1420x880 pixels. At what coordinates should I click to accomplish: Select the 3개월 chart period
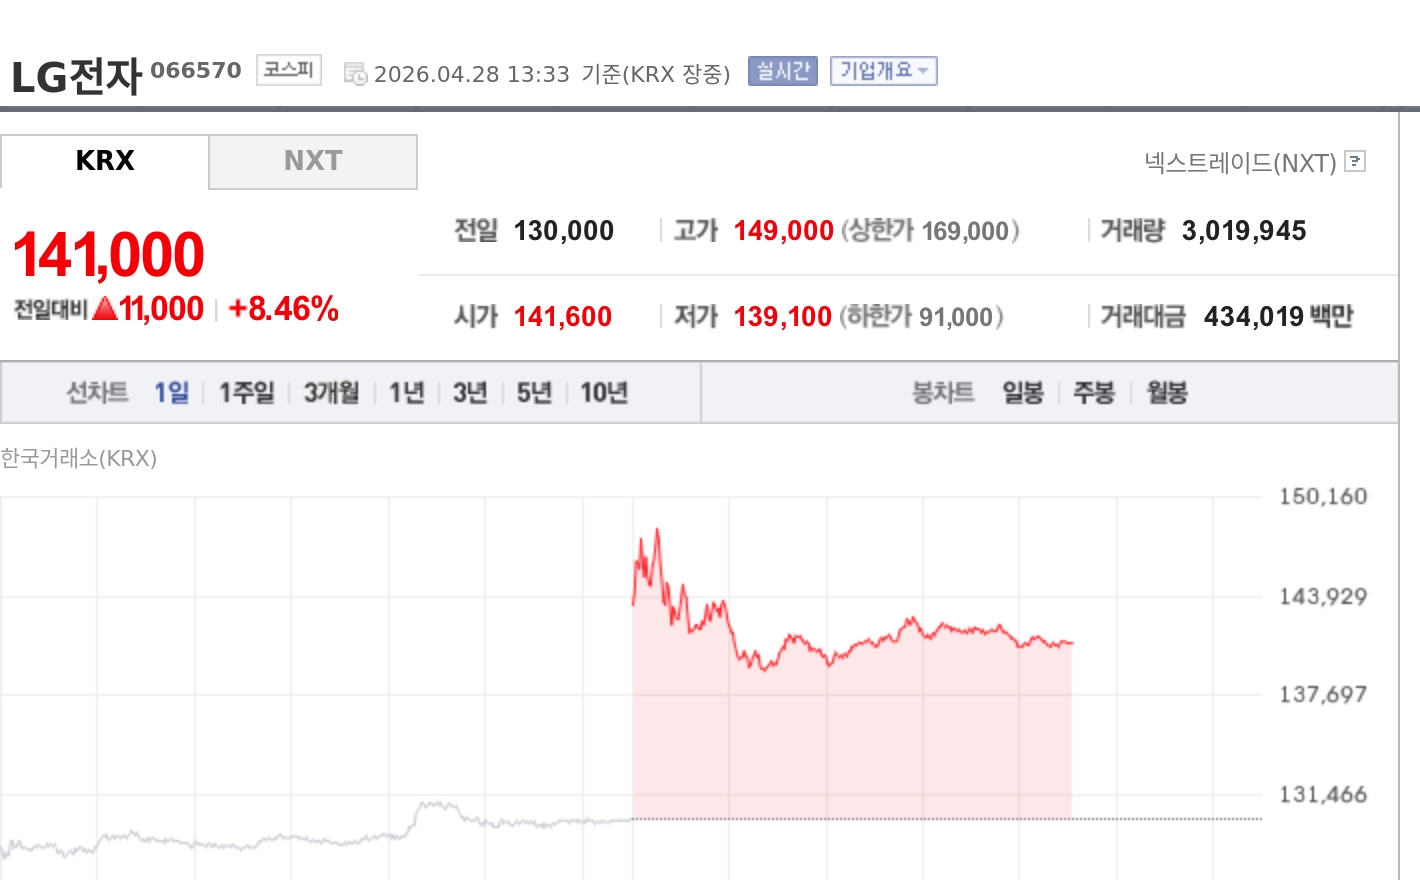point(330,393)
